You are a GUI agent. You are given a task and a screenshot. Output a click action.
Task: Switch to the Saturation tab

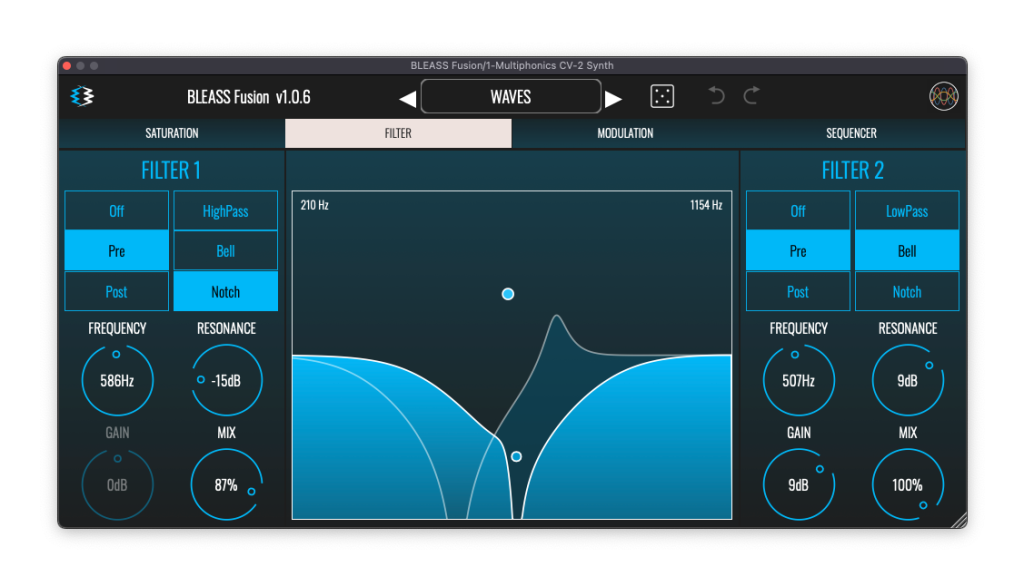(172, 133)
